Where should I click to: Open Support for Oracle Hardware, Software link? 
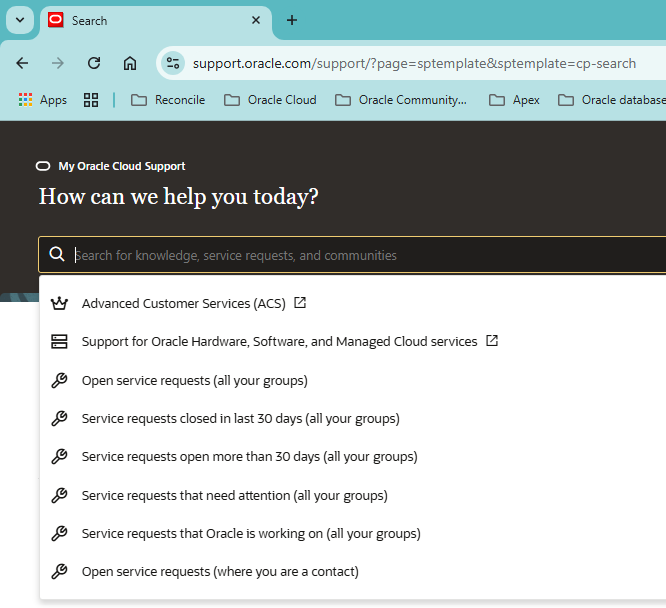coord(279,341)
